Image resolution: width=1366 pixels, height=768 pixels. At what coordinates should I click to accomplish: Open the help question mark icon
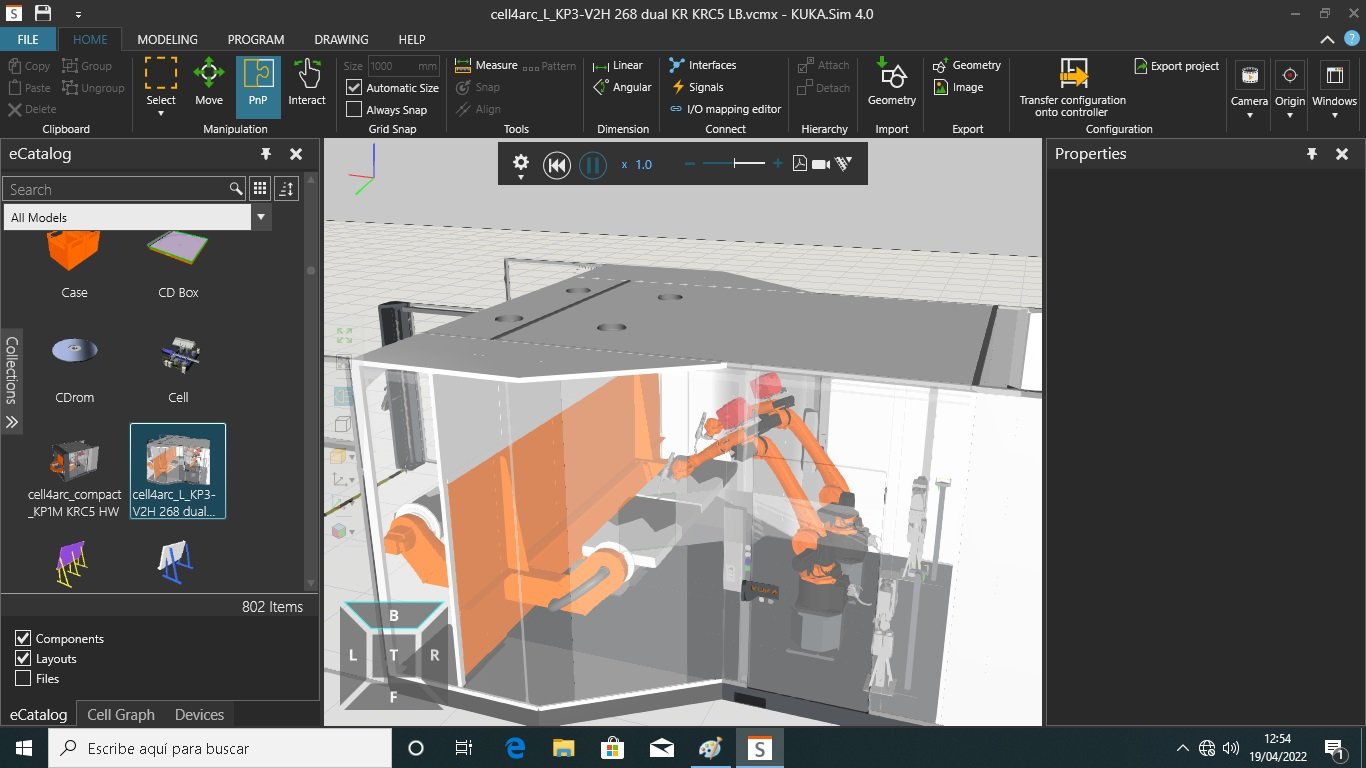click(1352, 38)
